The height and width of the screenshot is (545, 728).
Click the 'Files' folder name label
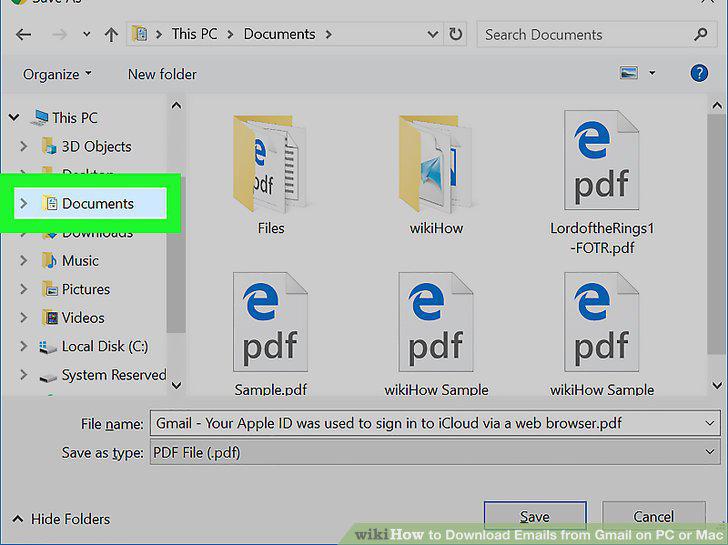point(271,228)
